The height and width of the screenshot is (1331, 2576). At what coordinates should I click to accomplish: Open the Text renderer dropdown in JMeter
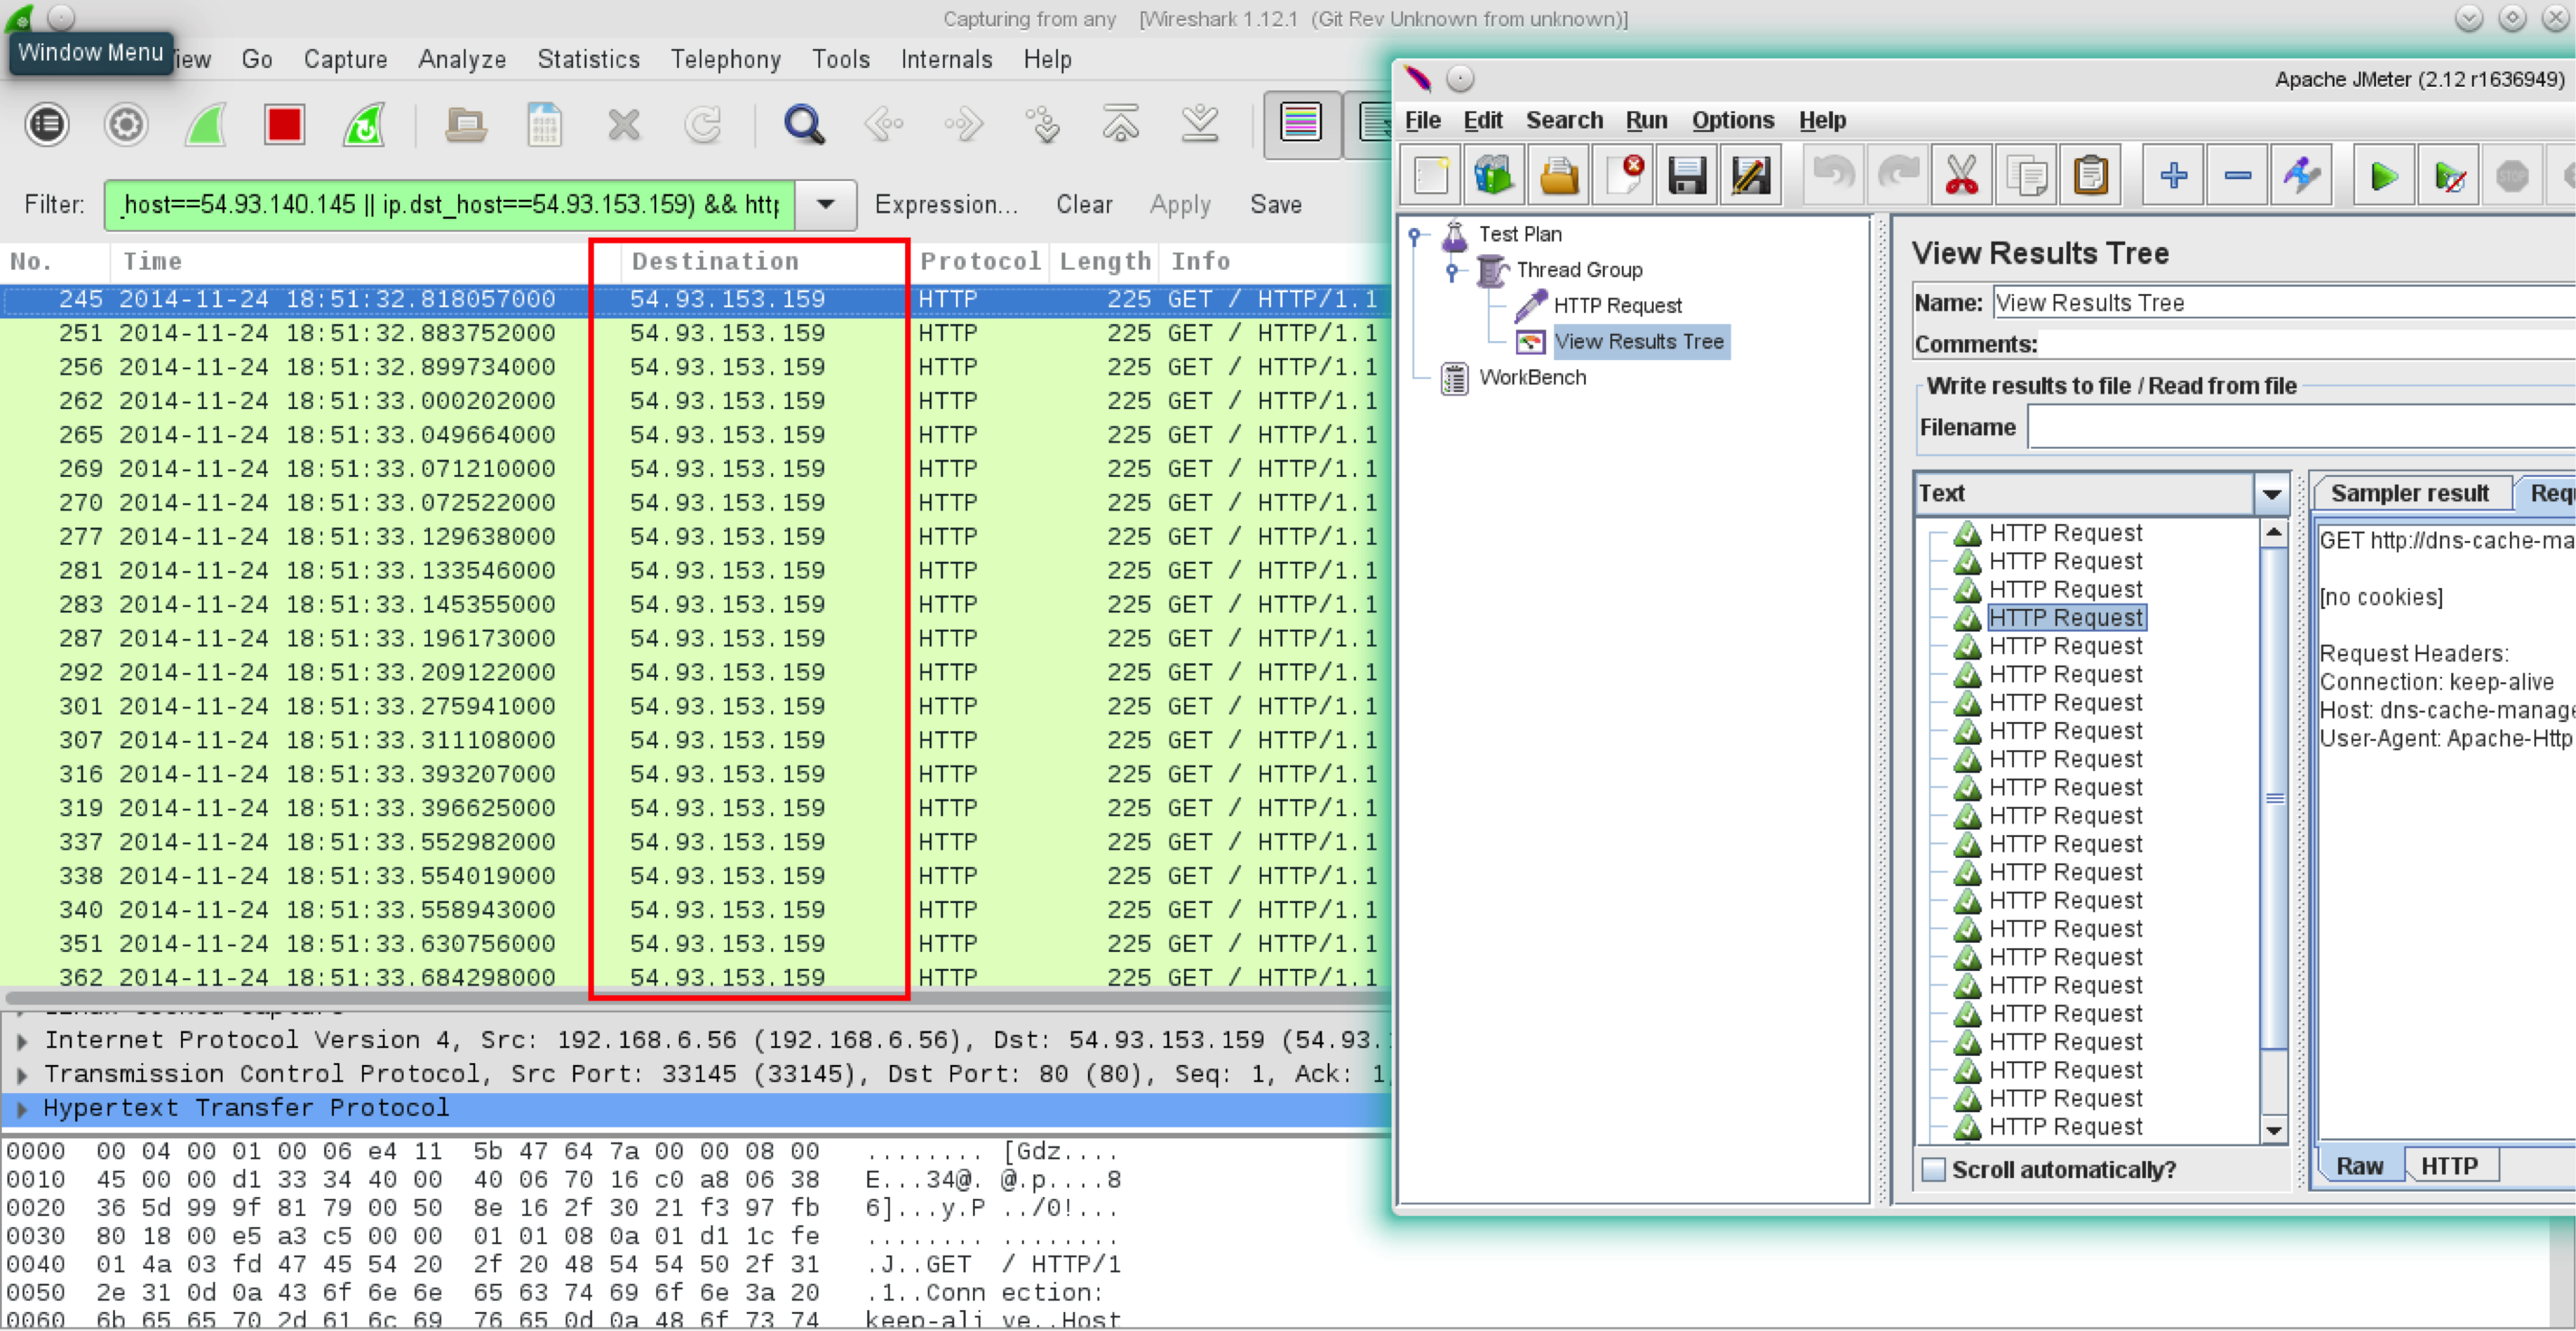(2272, 494)
